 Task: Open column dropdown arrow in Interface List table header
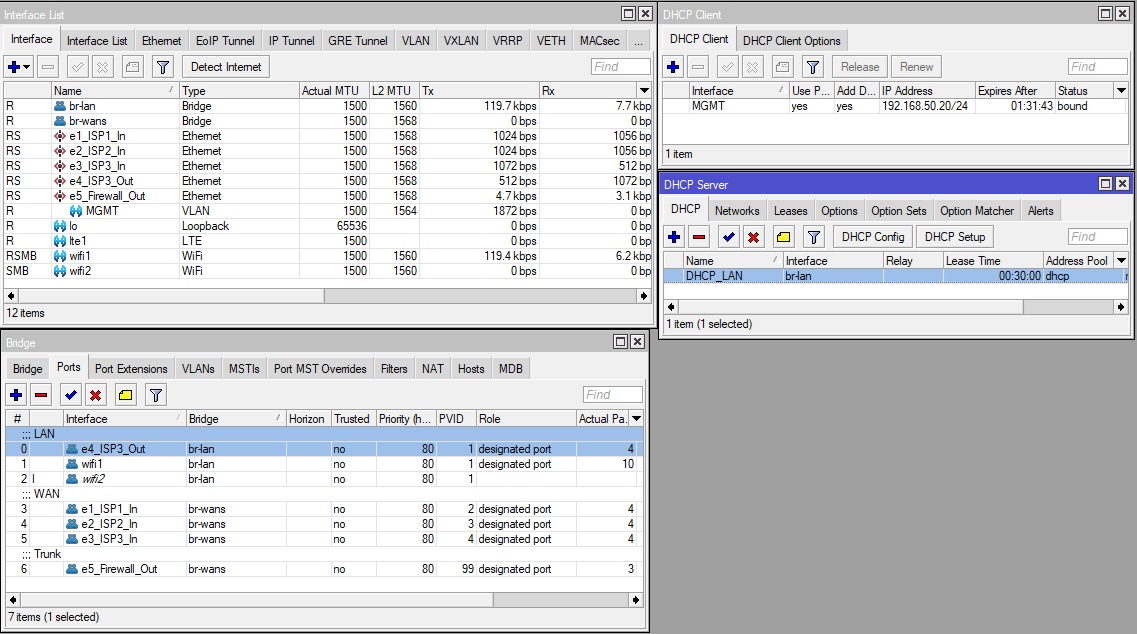coord(644,91)
